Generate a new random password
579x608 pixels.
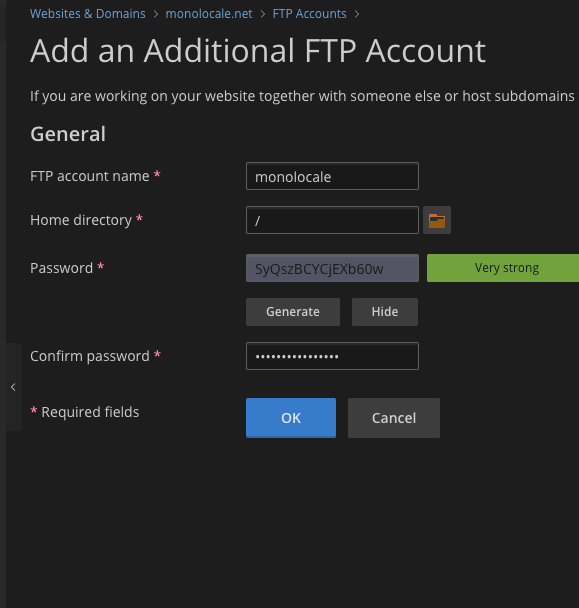293,312
